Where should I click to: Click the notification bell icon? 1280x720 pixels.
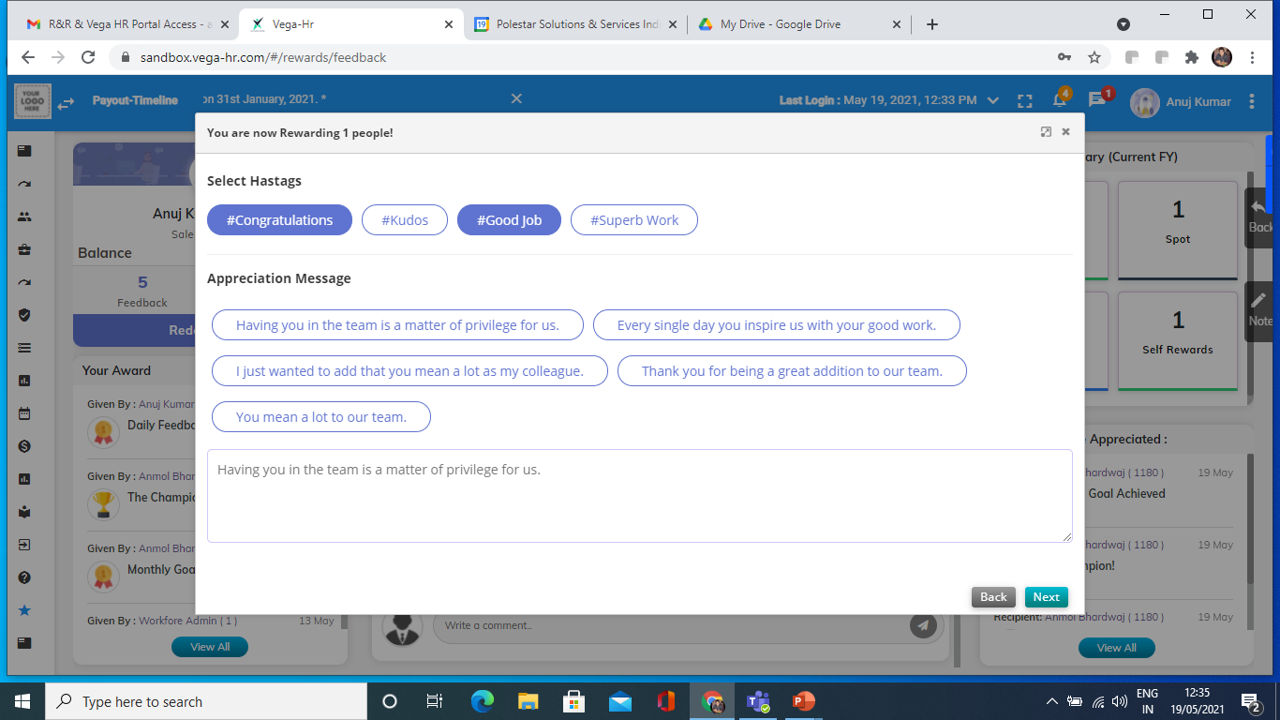click(1059, 100)
